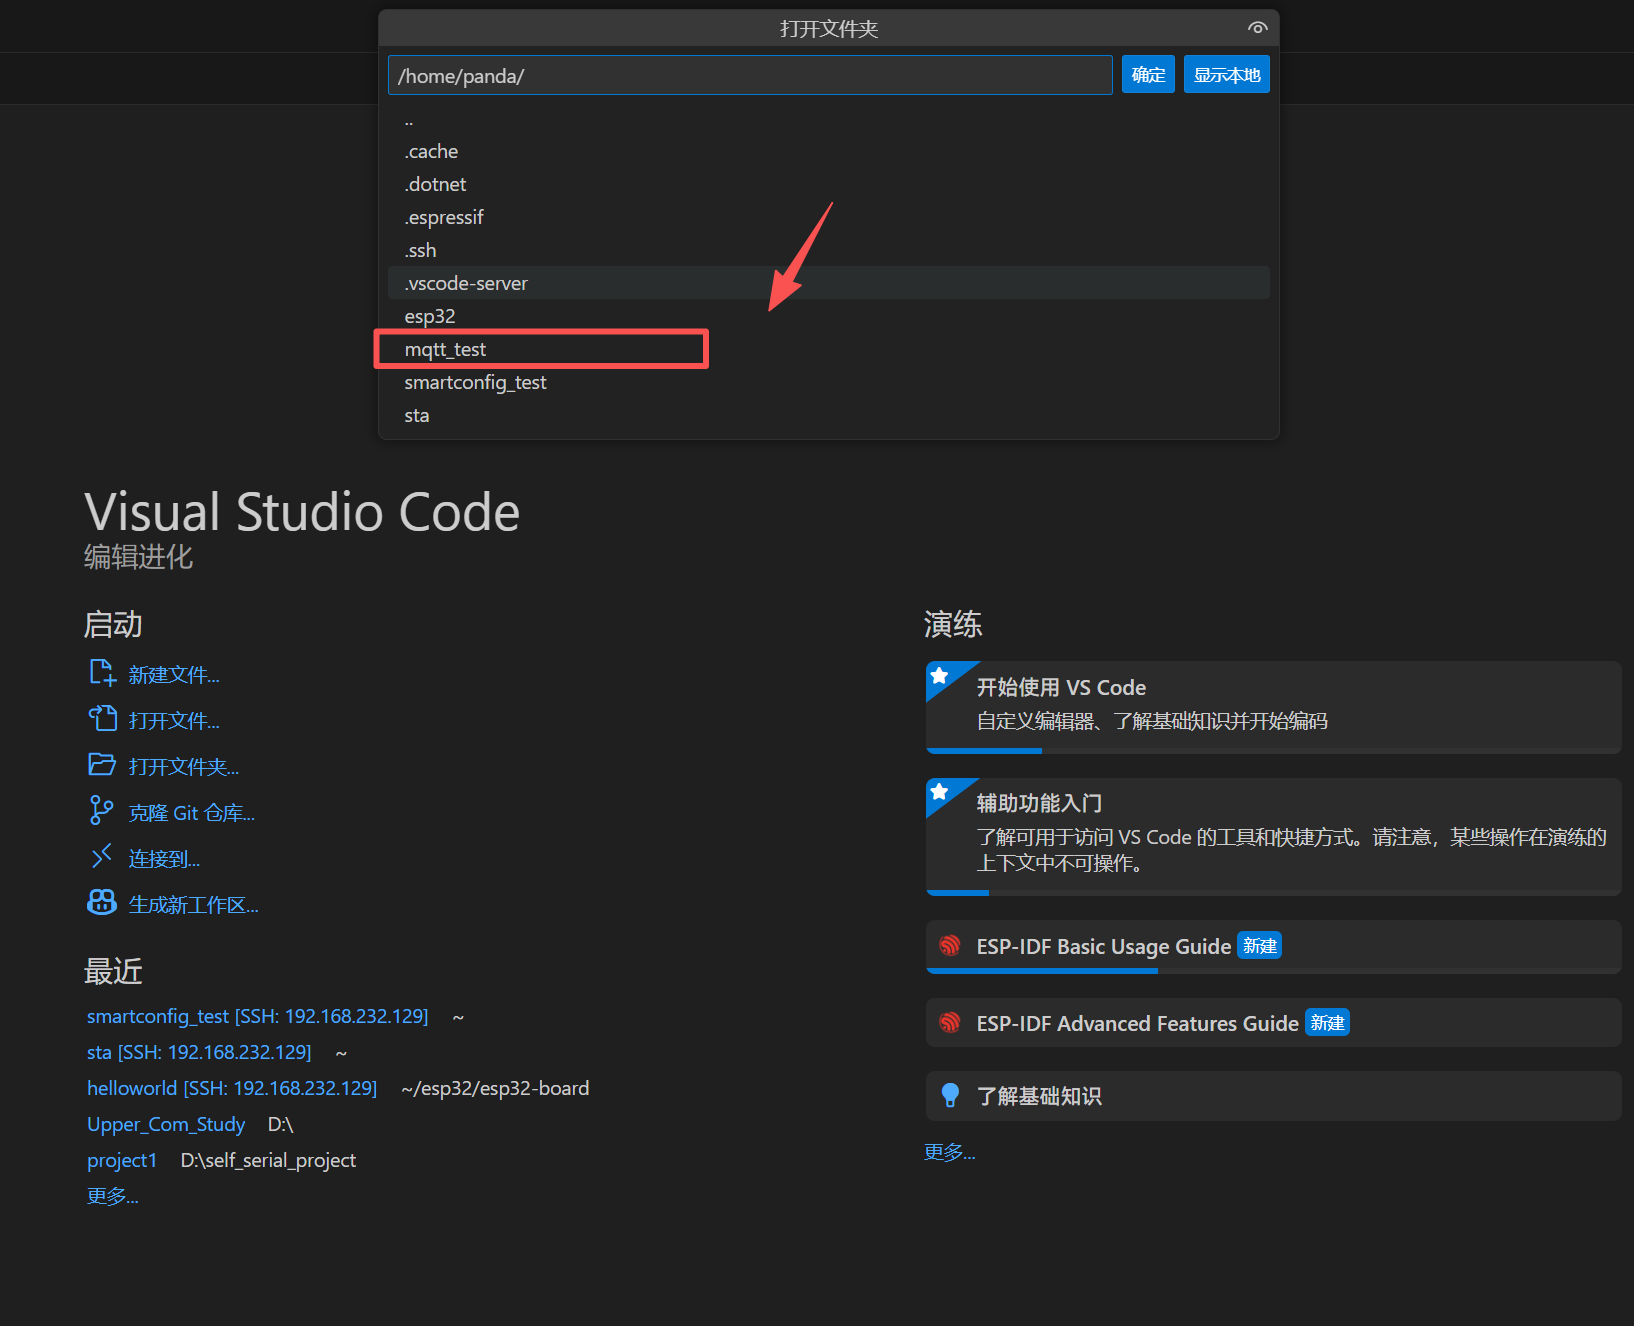Click 更多... under recent list
Viewport: 1634px width, 1326px height.
click(x=112, y=1196)
